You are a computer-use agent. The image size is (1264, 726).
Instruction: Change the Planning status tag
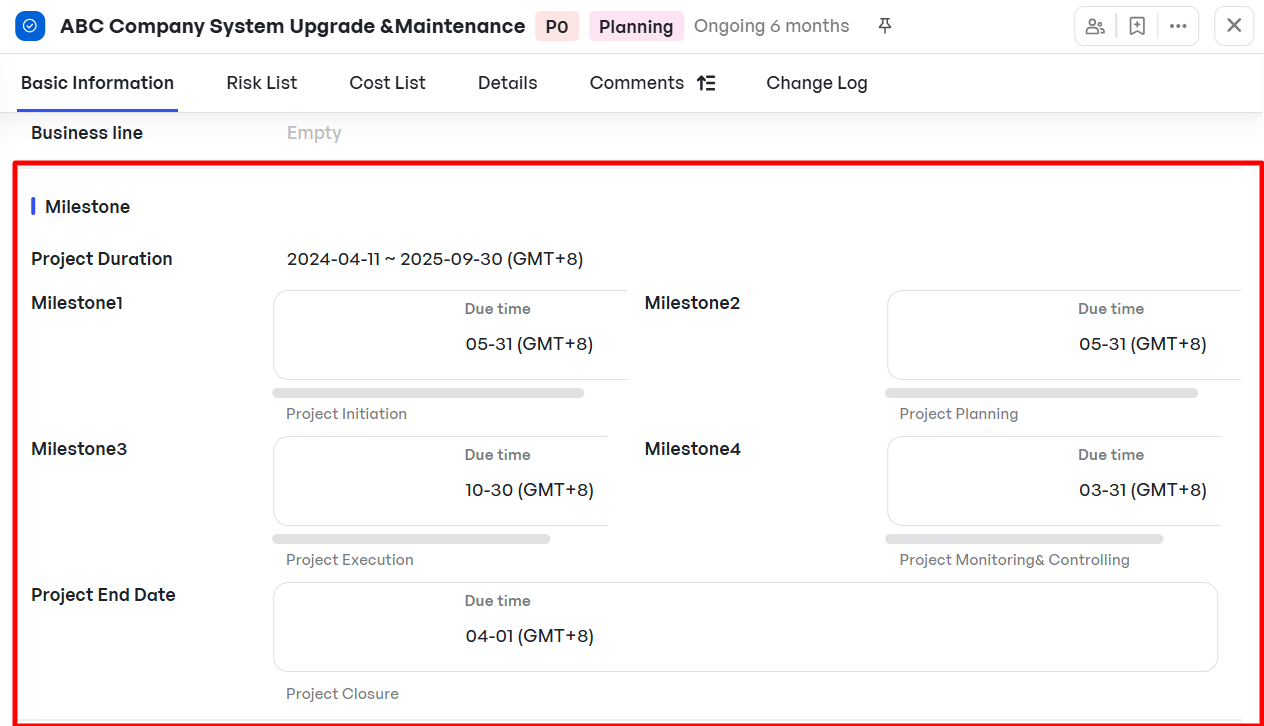click(x=636, y=27)
